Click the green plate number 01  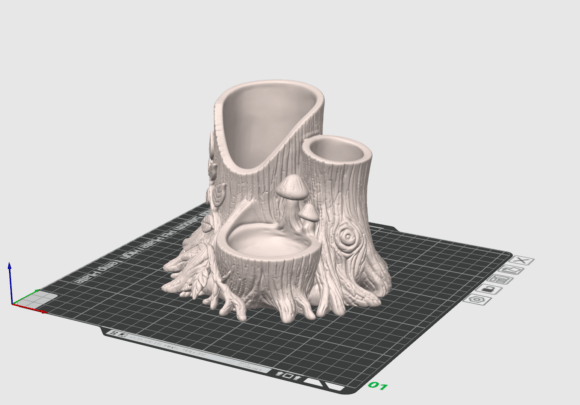[x=378, y=386]
